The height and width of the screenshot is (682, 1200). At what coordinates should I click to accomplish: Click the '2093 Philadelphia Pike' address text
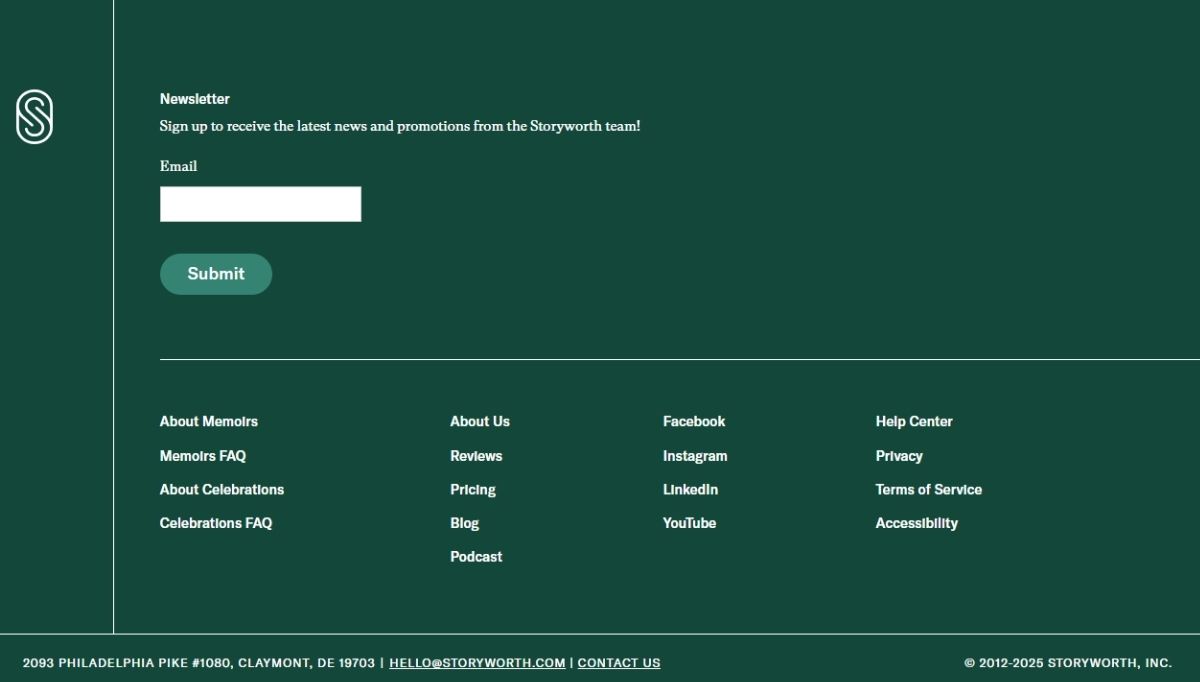(199, 663)
